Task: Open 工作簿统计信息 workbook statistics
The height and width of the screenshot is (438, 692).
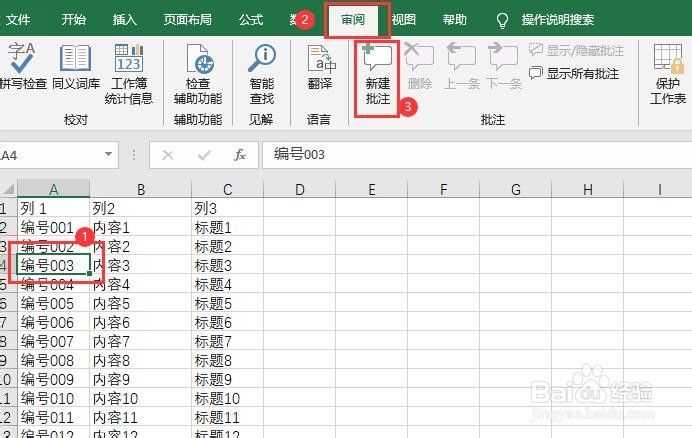Action: coord(128,73)
